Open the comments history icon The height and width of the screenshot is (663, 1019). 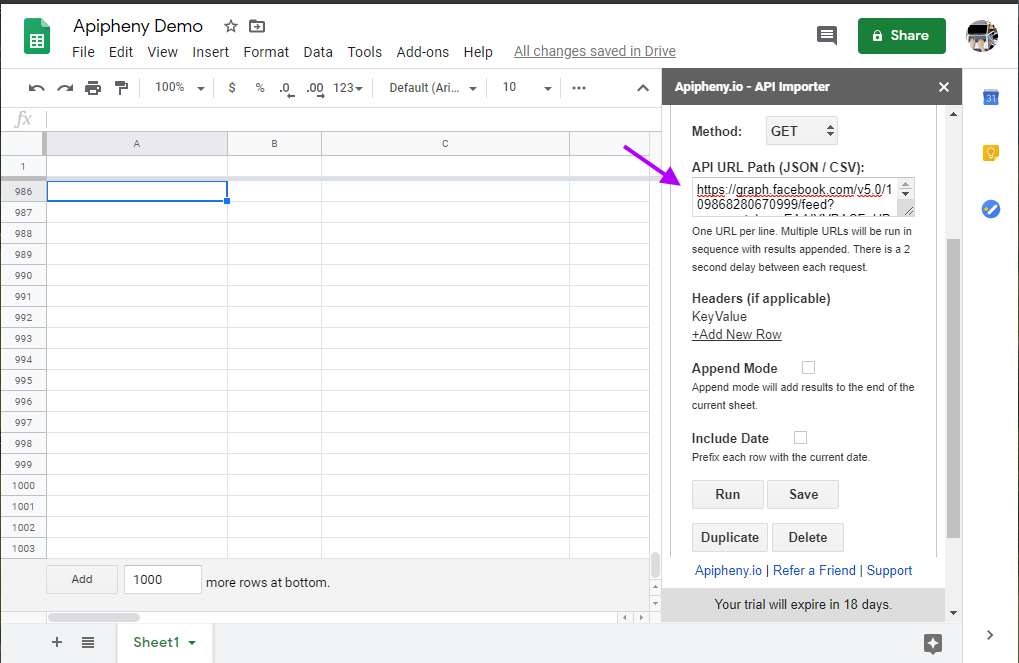coord(827,35)
